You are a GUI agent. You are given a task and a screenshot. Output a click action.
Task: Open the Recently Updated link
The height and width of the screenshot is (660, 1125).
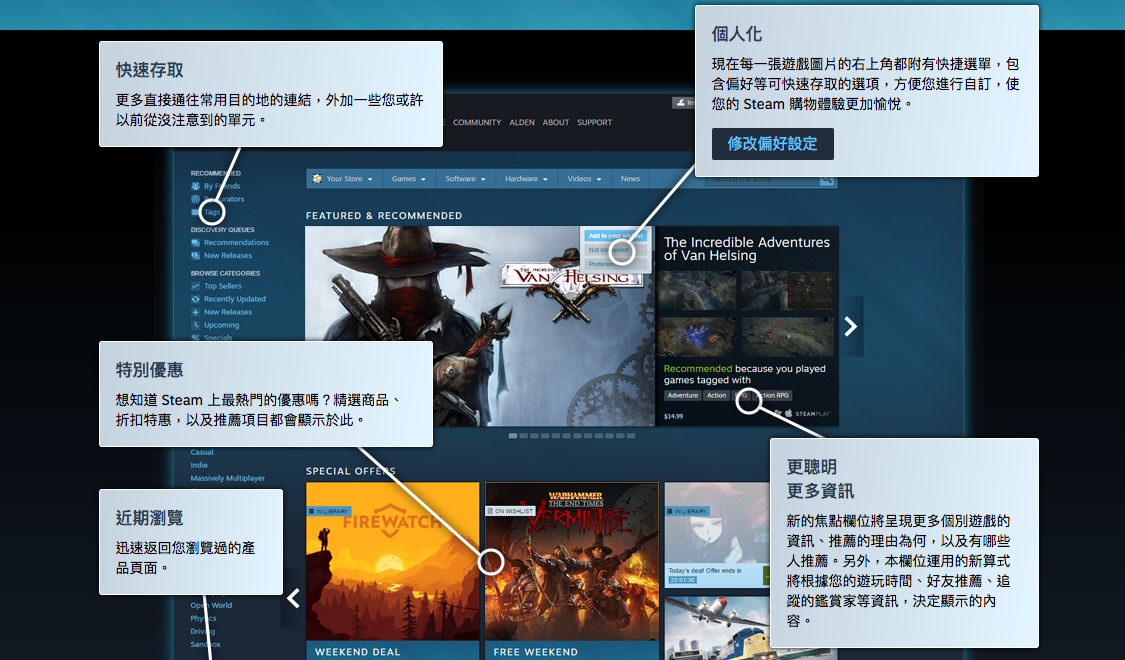[235, 298]
